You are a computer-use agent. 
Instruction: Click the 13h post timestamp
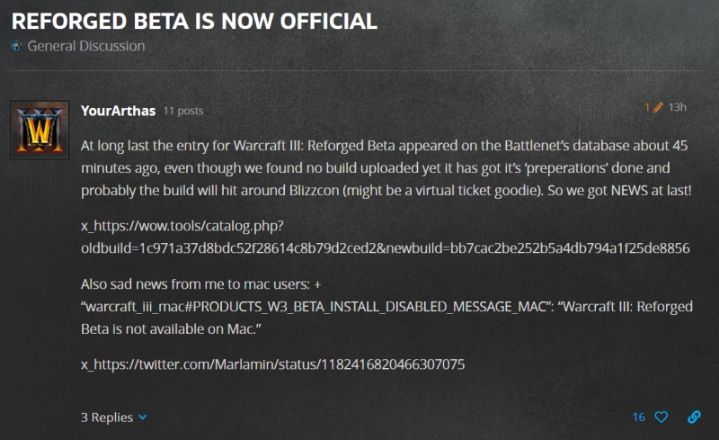(677, 107)
